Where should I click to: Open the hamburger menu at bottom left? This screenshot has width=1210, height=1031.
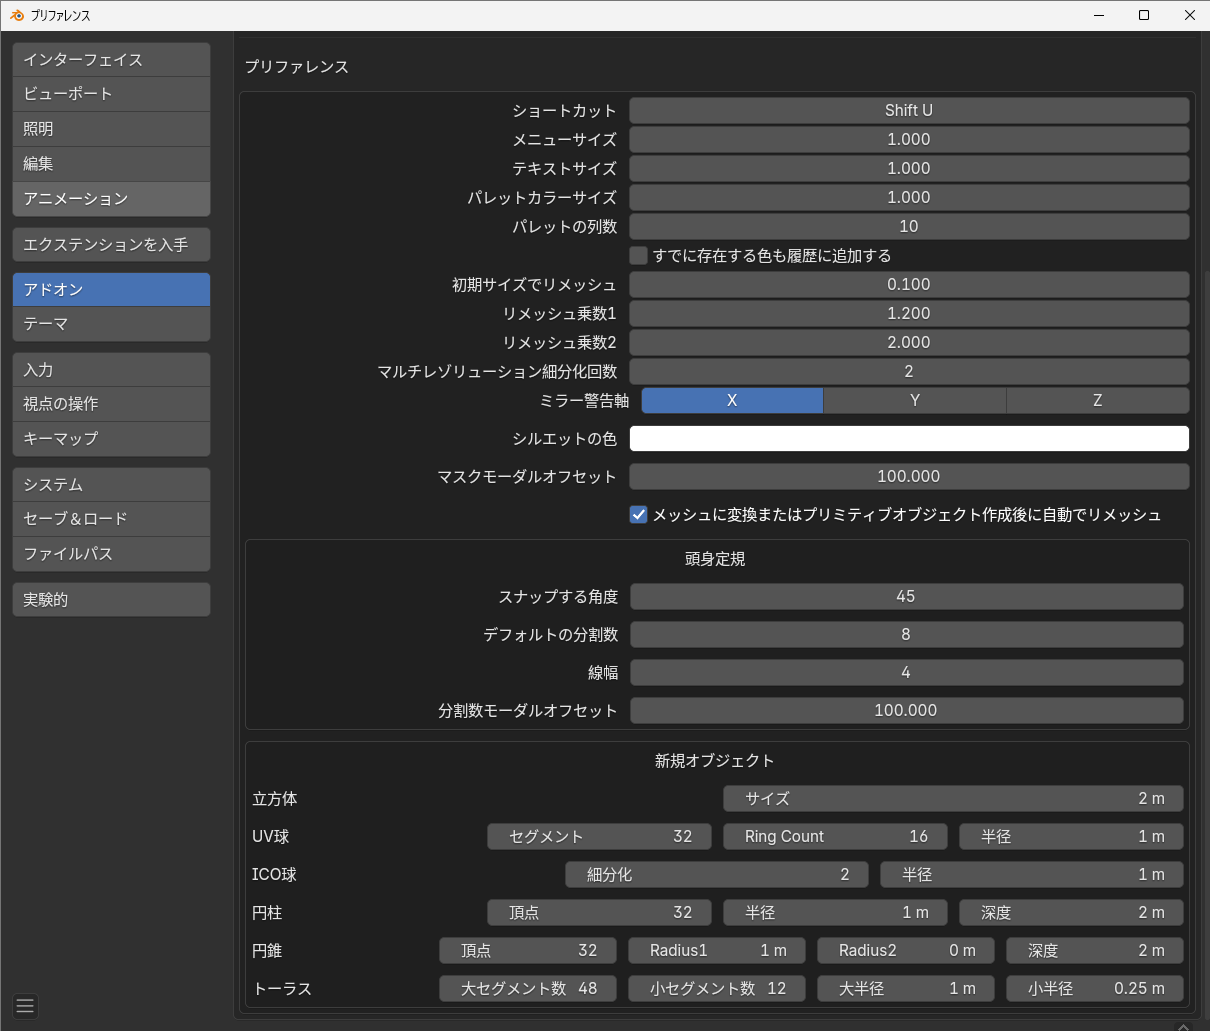coord(26,1007)
